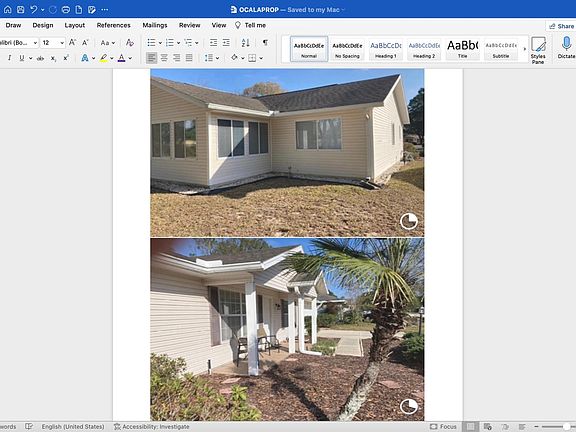The width and height of the screenshot is (576, 432).
Task: Open the font color dropdown arrow
Action: (130, 58)
